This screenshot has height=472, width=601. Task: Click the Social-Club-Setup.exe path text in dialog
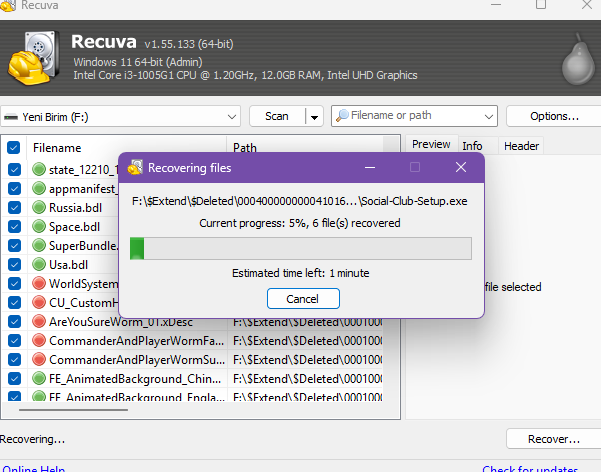coord(300,201)
